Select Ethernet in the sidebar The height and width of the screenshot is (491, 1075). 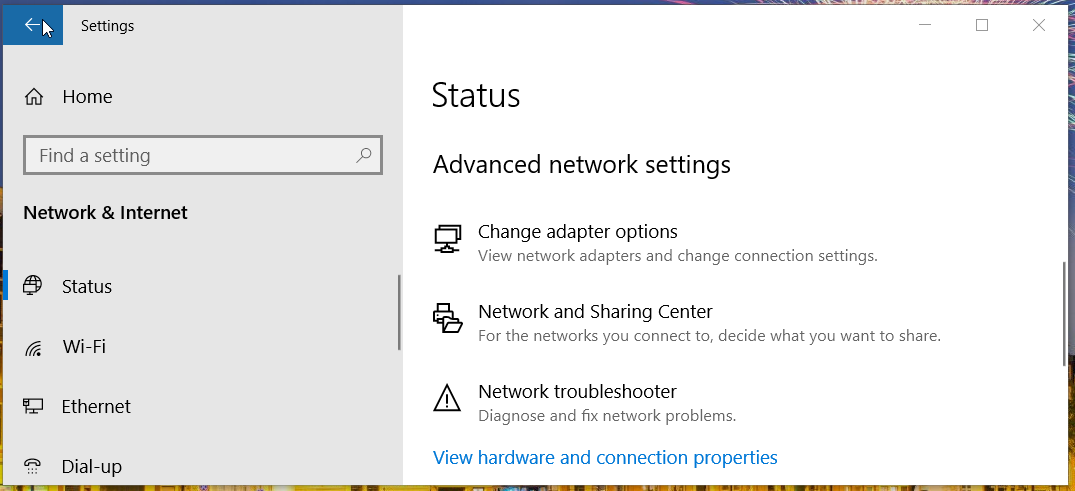[96, 407]
